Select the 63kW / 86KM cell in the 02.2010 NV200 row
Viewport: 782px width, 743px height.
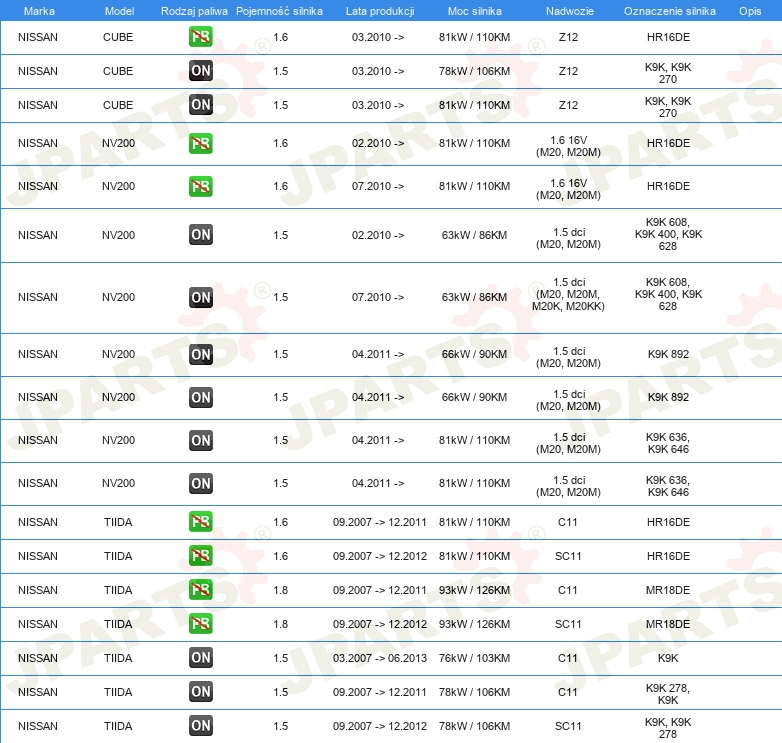474,235
